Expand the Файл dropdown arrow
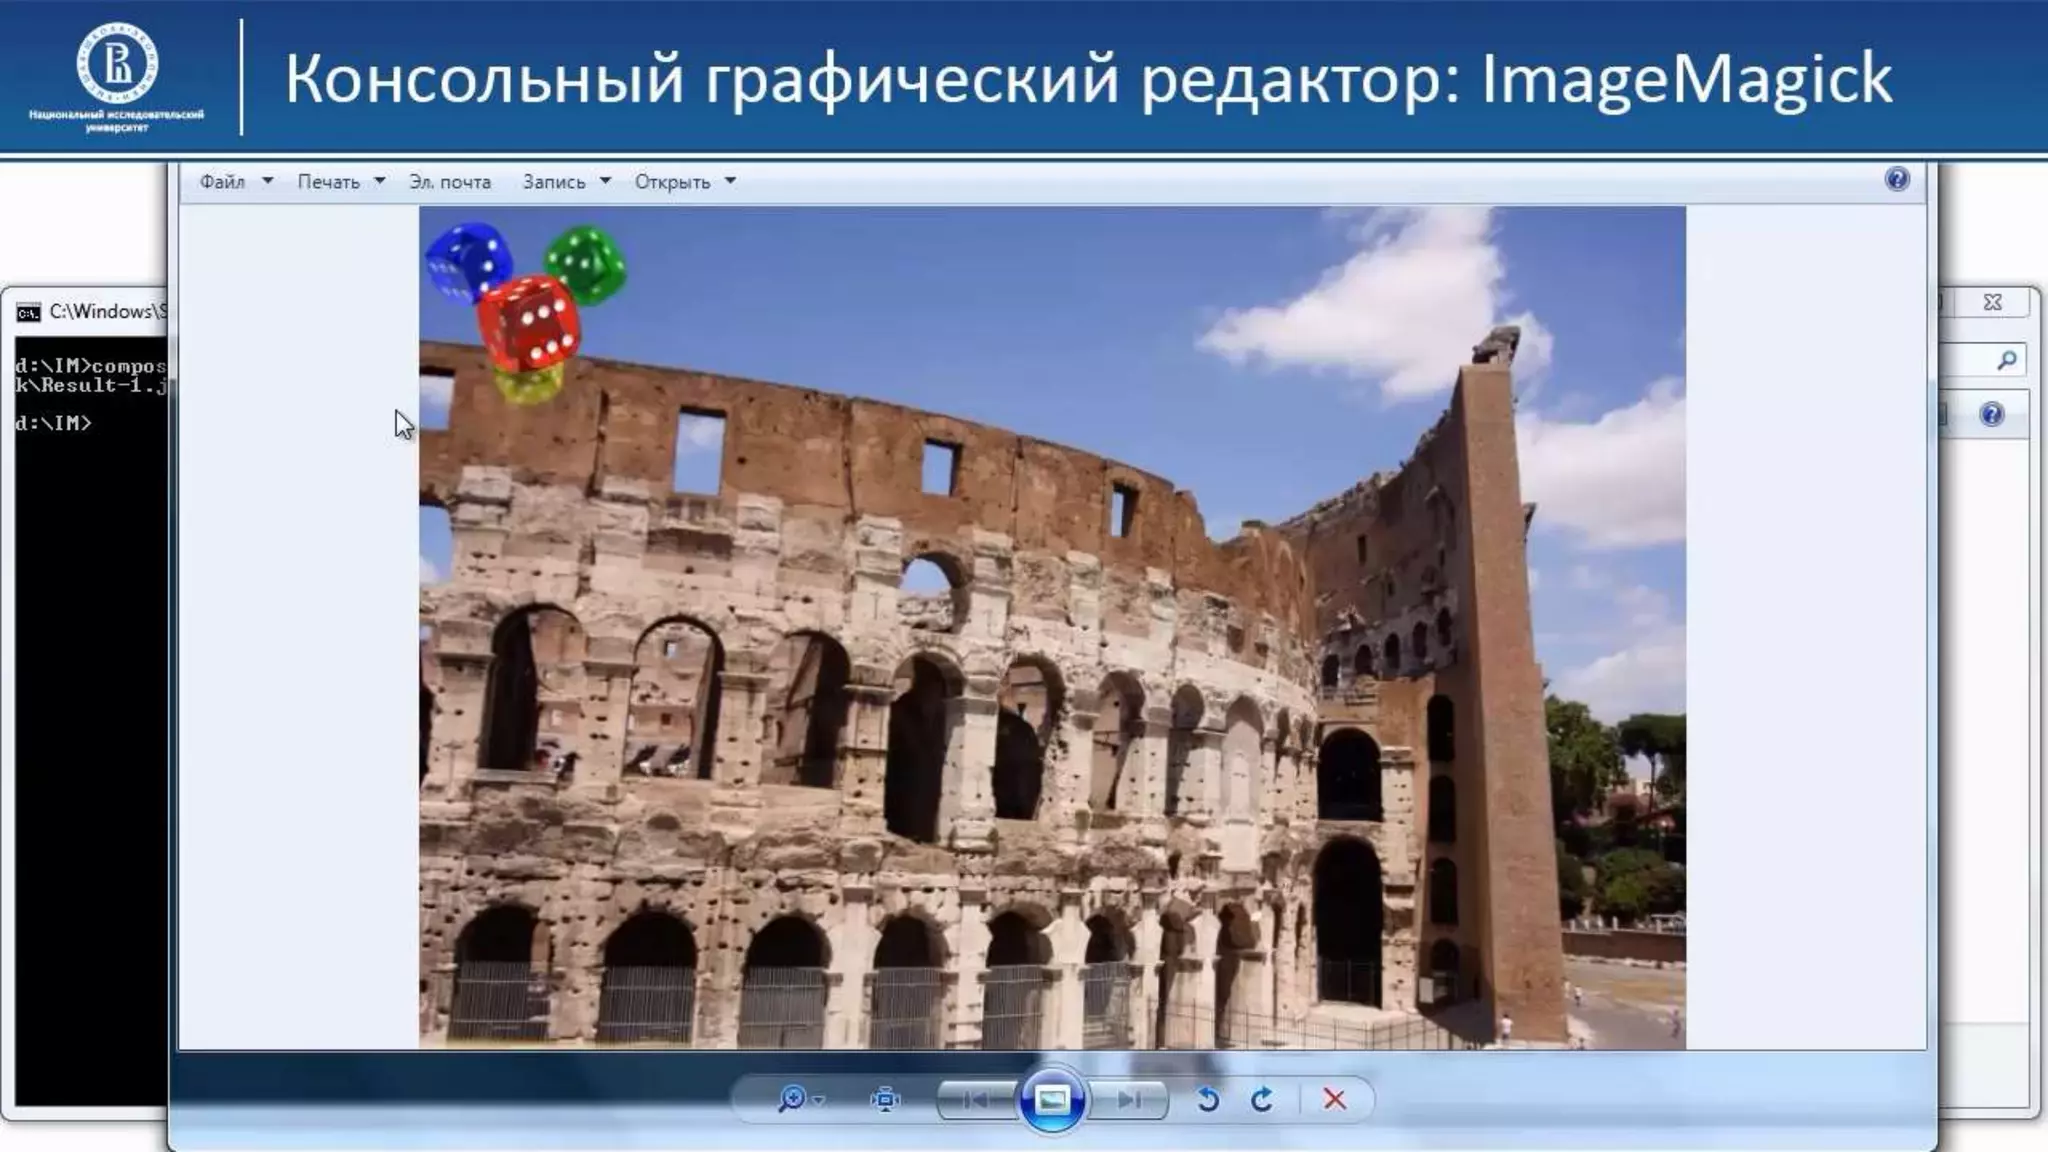This screenshot has height=1152, width=2048. click(267, 181)
